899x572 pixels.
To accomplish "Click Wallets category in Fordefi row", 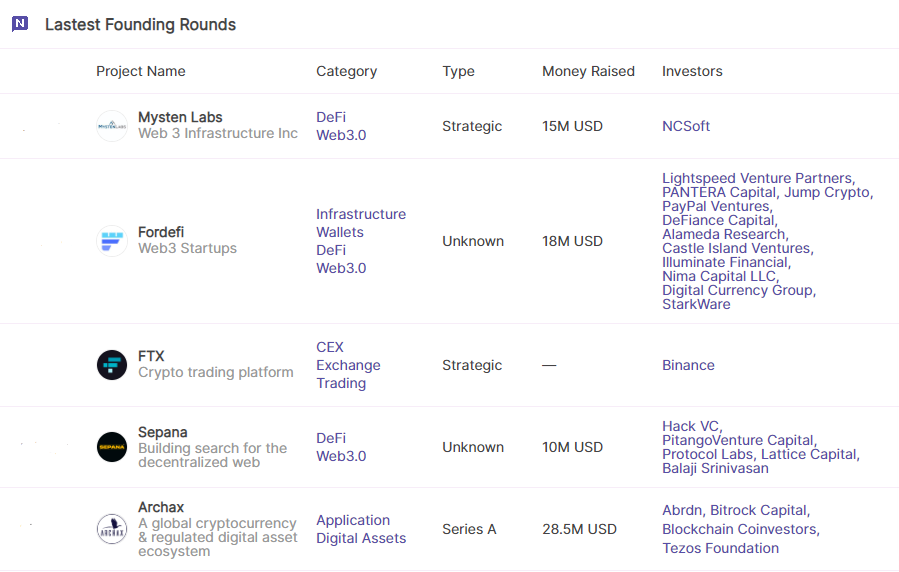I will pyautogui.click(x=340, y=232).
